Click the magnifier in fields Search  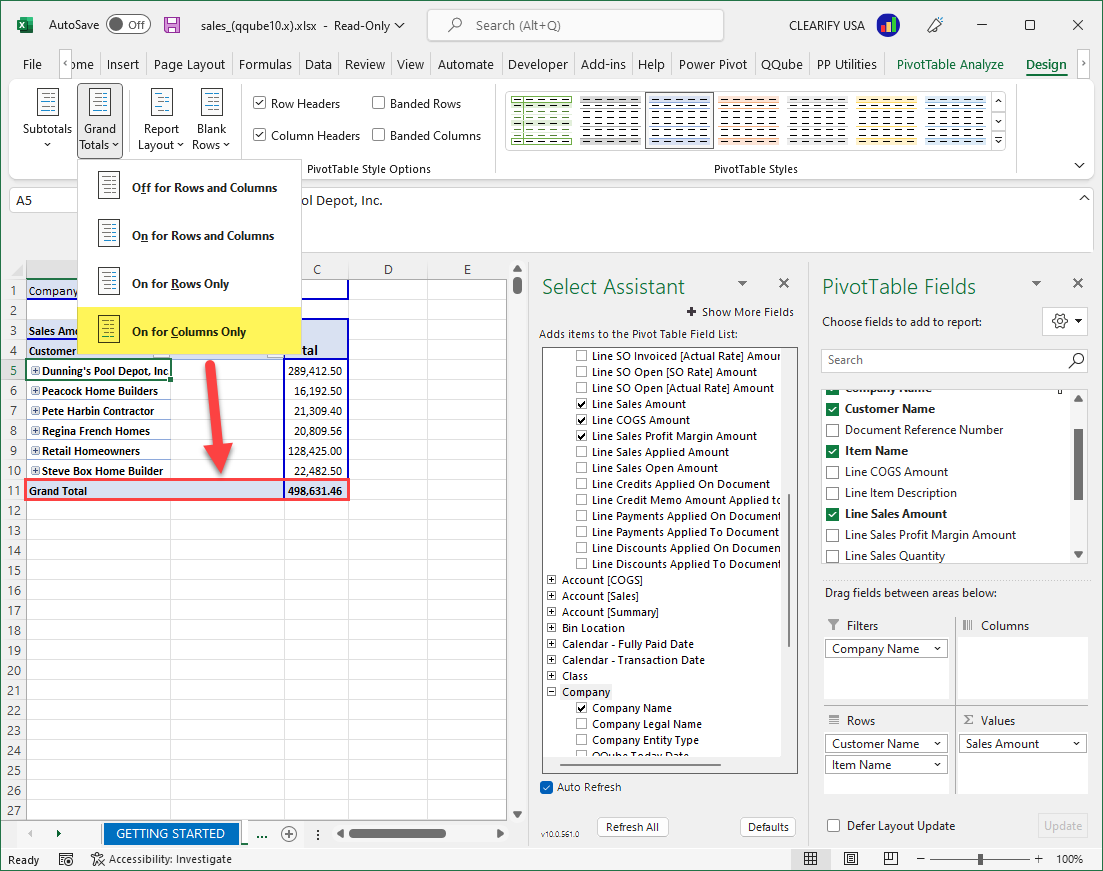tap(1076, 360)
